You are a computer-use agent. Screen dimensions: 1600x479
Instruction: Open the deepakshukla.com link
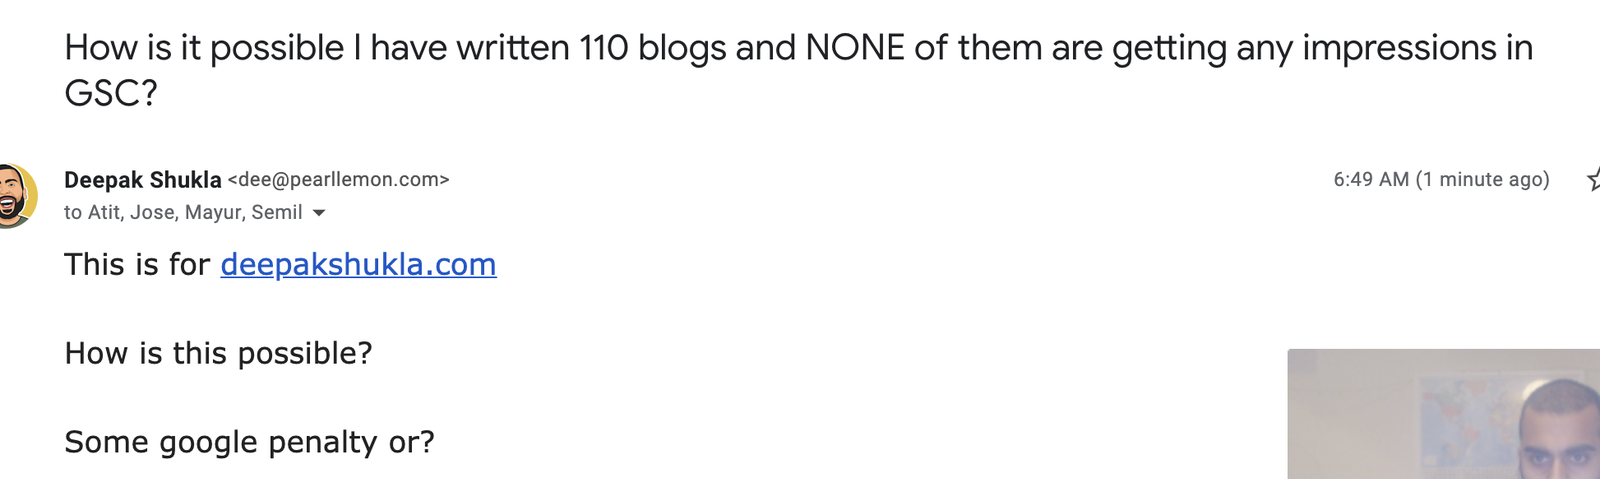pyautogui.click(x=358, y=264)
